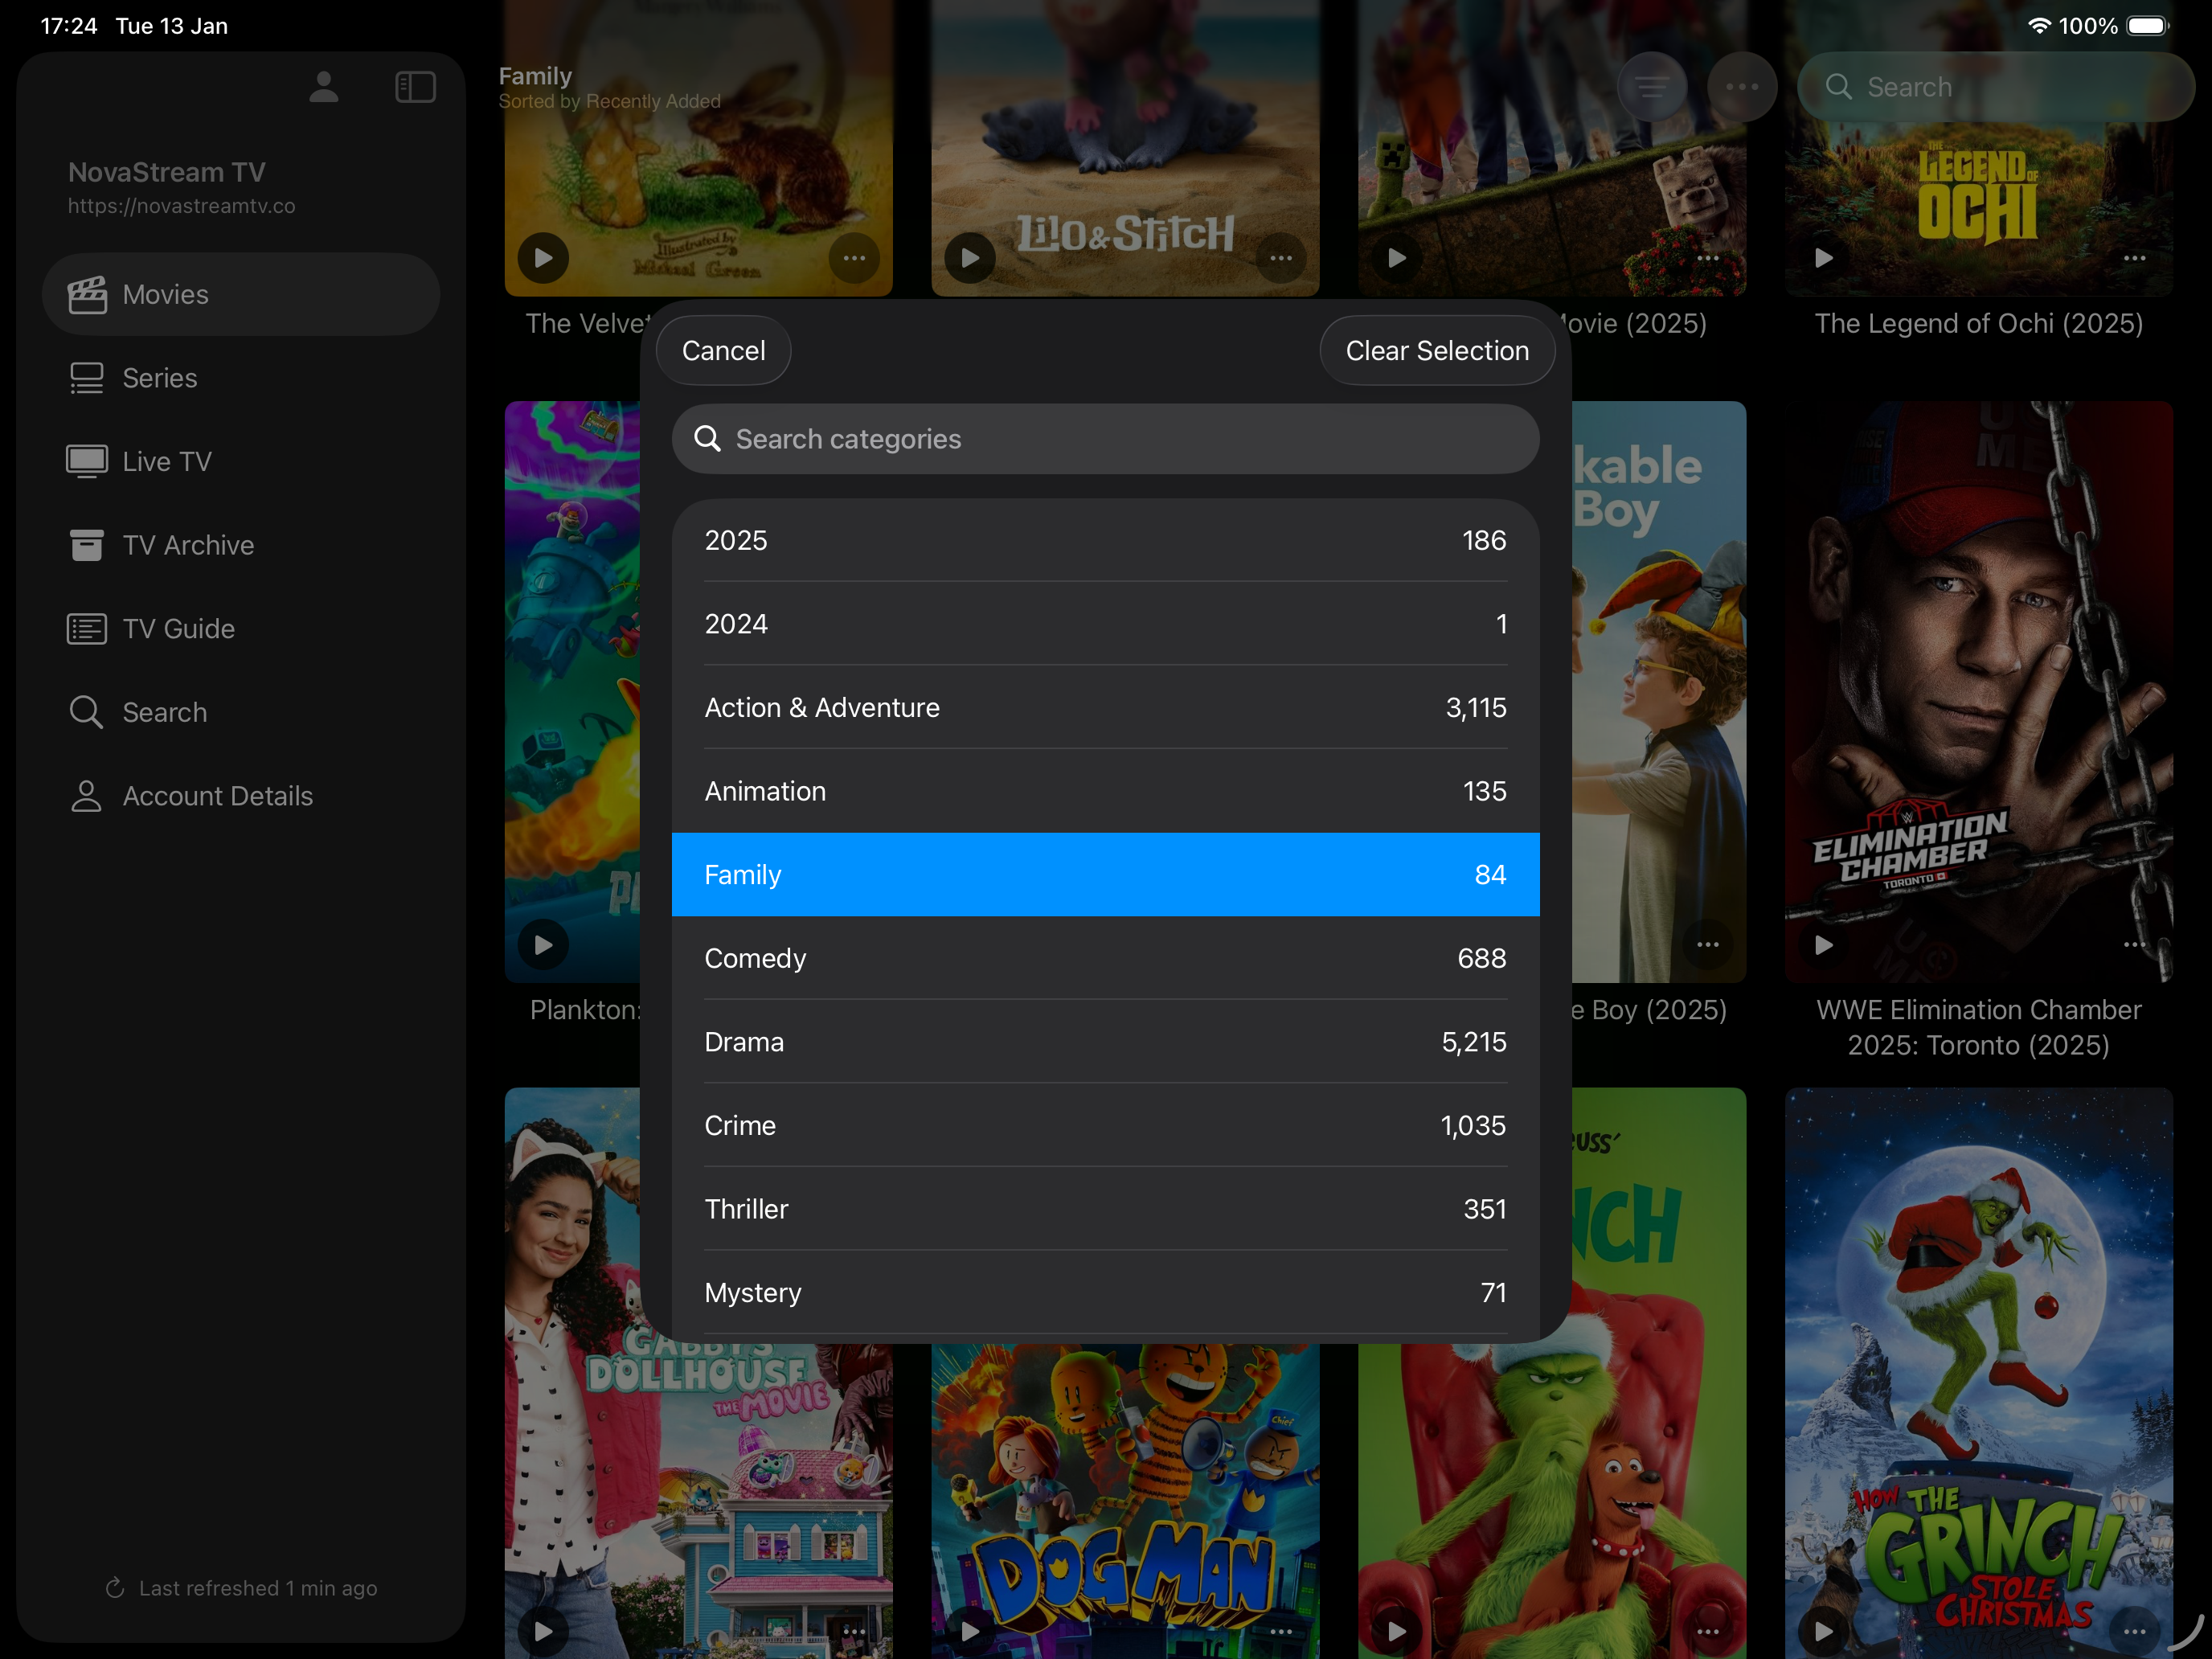Viewport: 2212px width, 1659px height.
Task: Play The Legend of Ochi
Action: click(x=1824, y=258)
